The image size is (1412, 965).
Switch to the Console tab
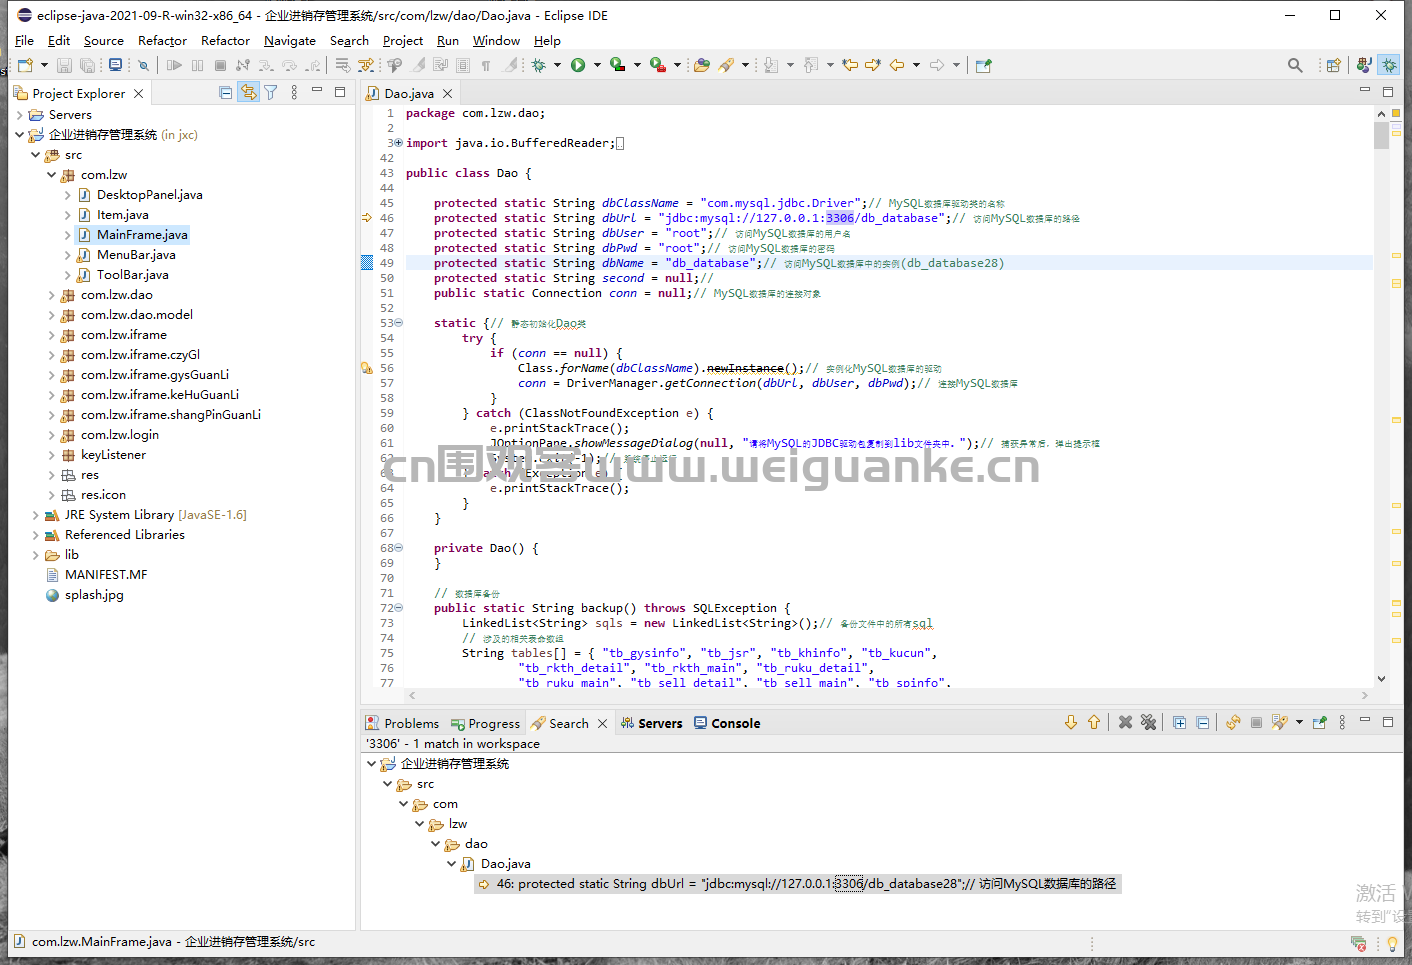coord(735,723)
